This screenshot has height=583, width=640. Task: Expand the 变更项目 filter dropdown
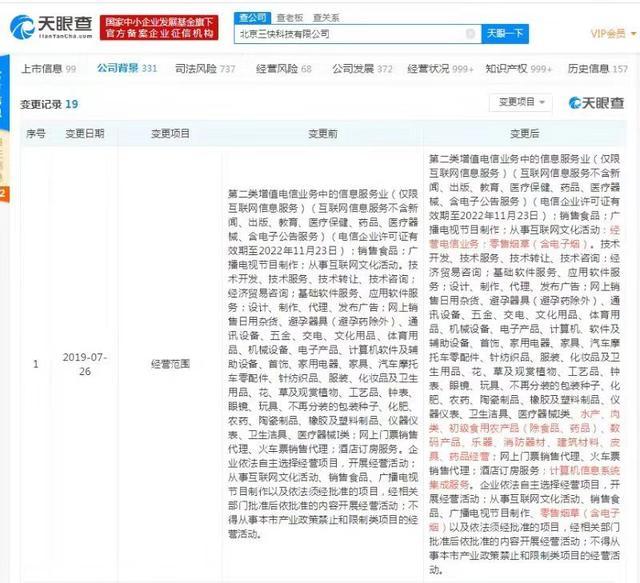coord(521,102)
